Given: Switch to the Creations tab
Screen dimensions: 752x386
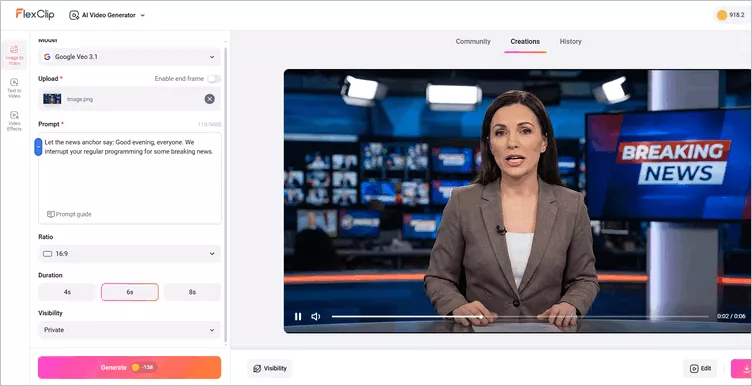Looking at the screenshot, I should click(525, 42).
